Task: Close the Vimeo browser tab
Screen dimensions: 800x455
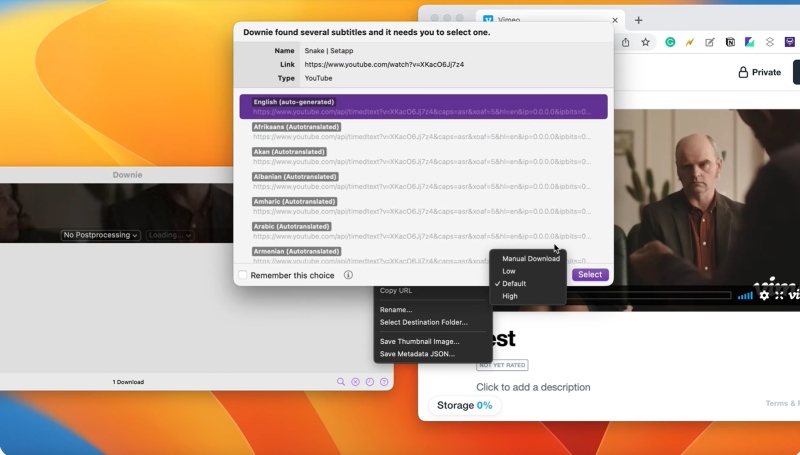Action: coord(615,20)
